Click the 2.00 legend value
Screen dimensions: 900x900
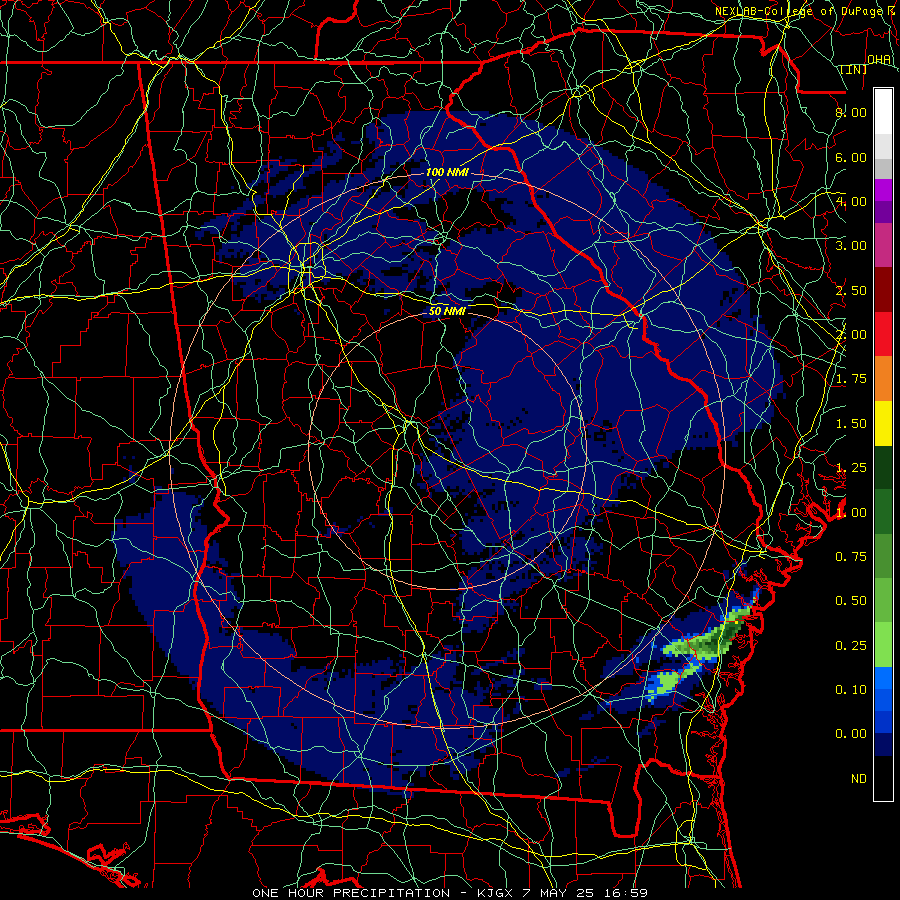coord(851,335)
